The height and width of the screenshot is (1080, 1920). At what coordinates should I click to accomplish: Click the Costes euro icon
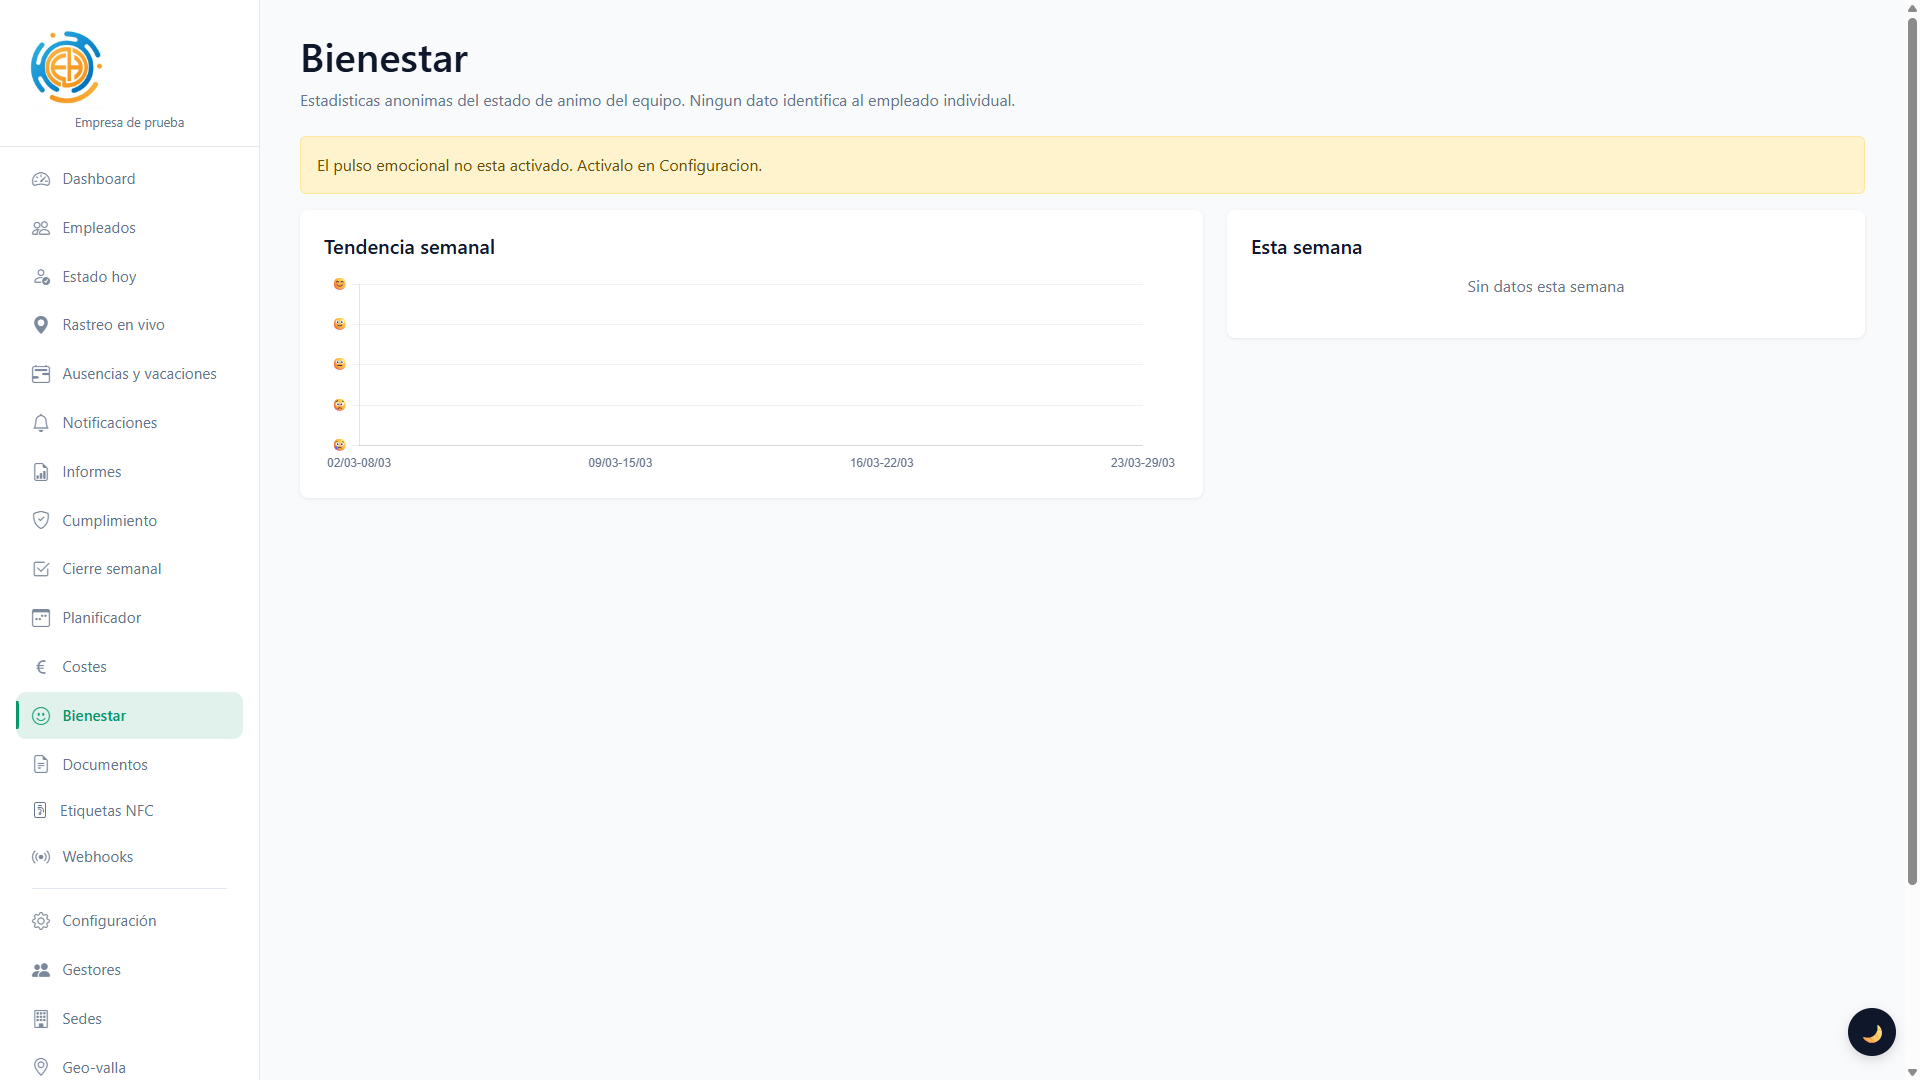click(x=41, y=667)
